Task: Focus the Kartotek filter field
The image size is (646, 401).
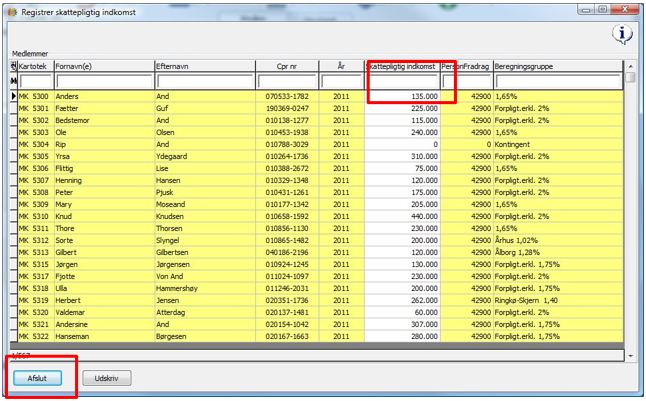Action: pos(36,82)
